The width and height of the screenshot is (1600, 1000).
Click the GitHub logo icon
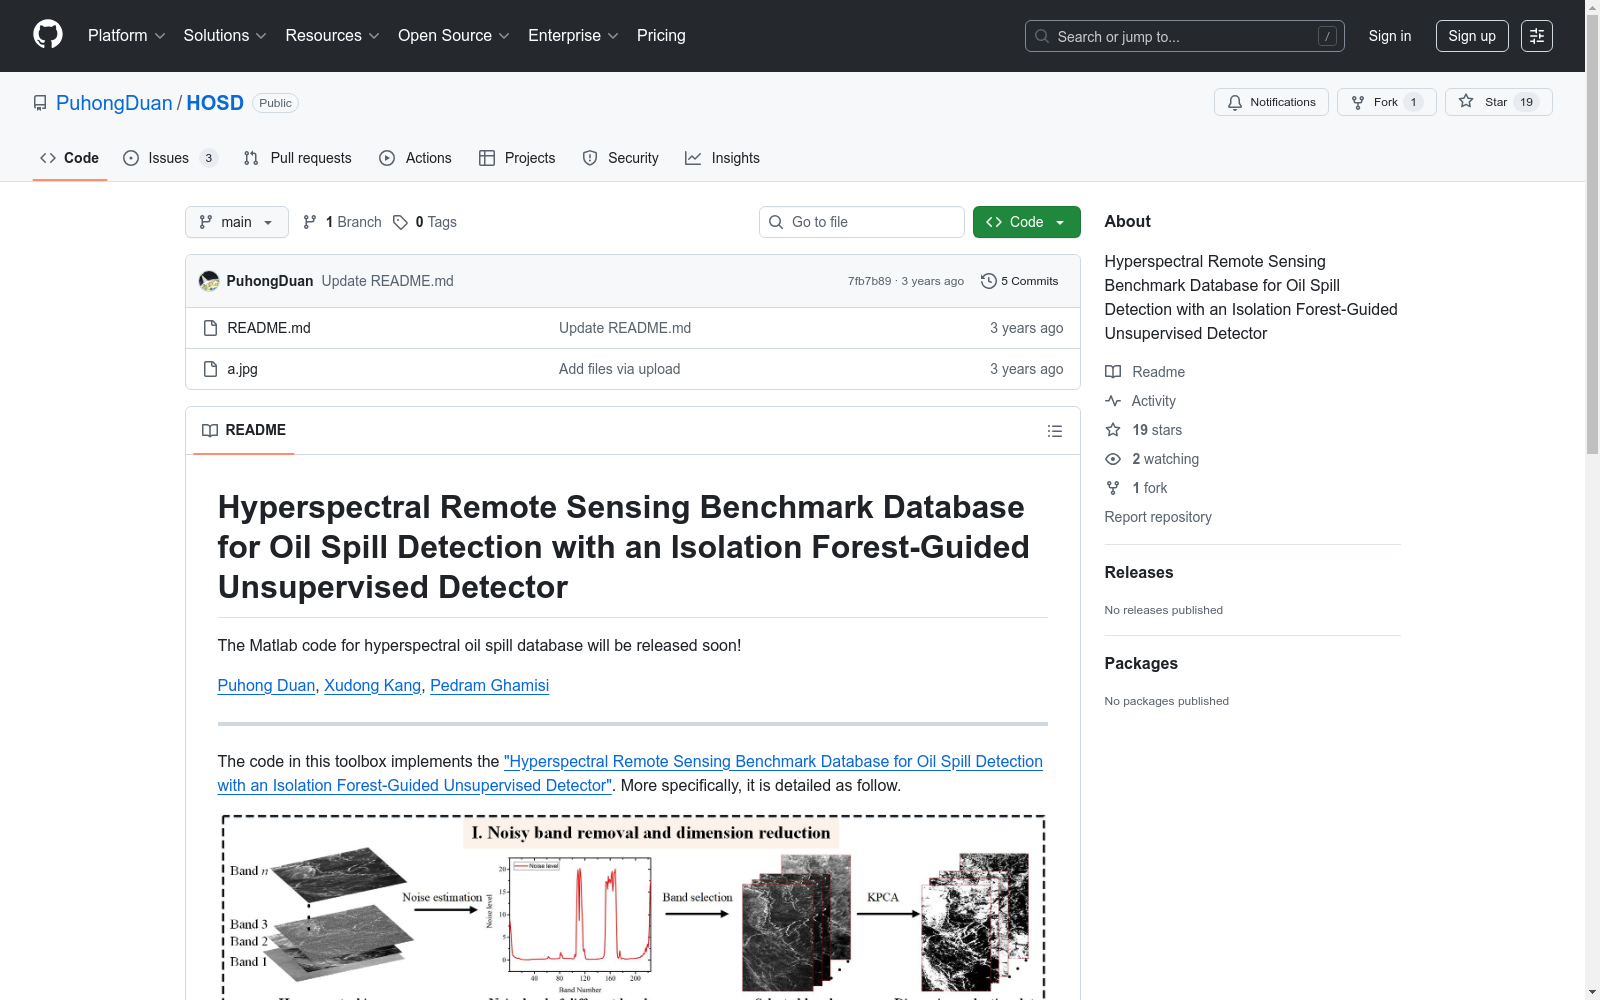click(x=48, y=35)
